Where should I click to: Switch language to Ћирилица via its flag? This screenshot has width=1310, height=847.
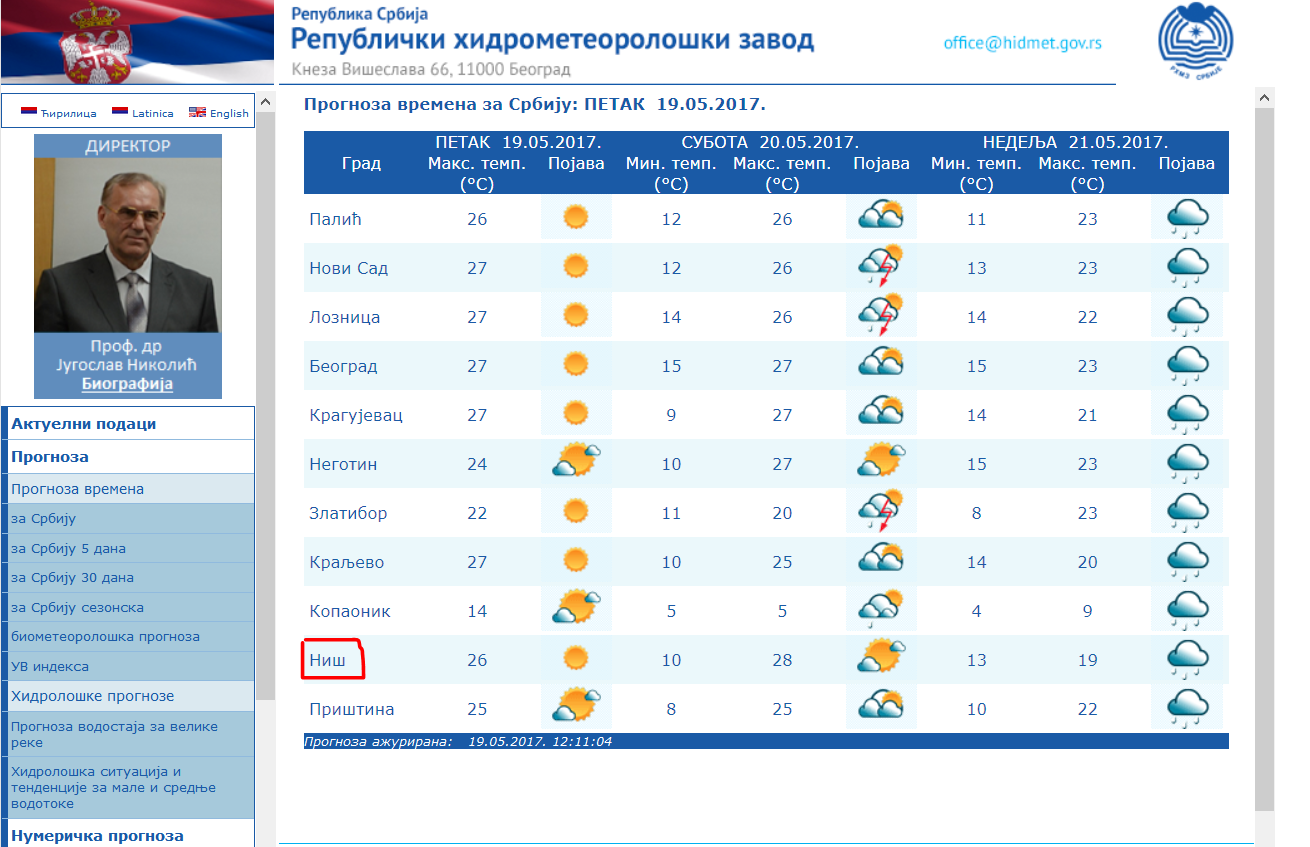29,112
